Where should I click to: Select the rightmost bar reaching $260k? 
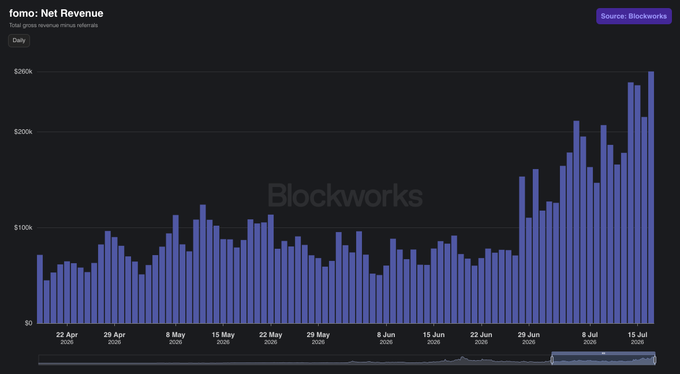click(x=651, y=197)
